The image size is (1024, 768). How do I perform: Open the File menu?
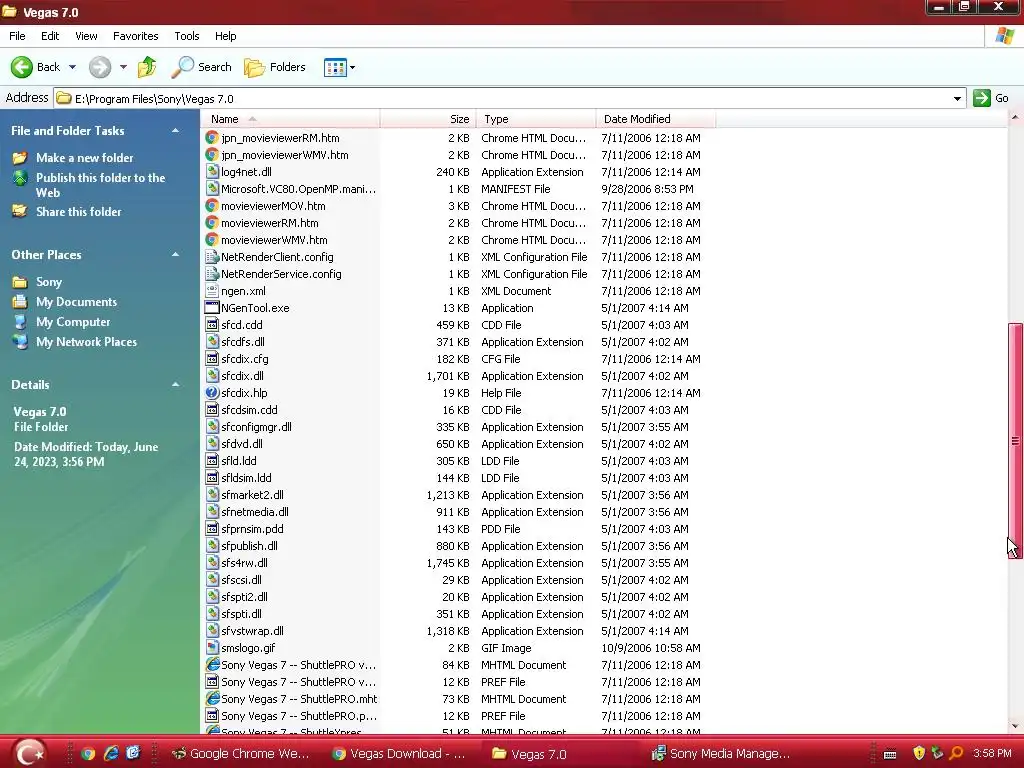point(17,36)
